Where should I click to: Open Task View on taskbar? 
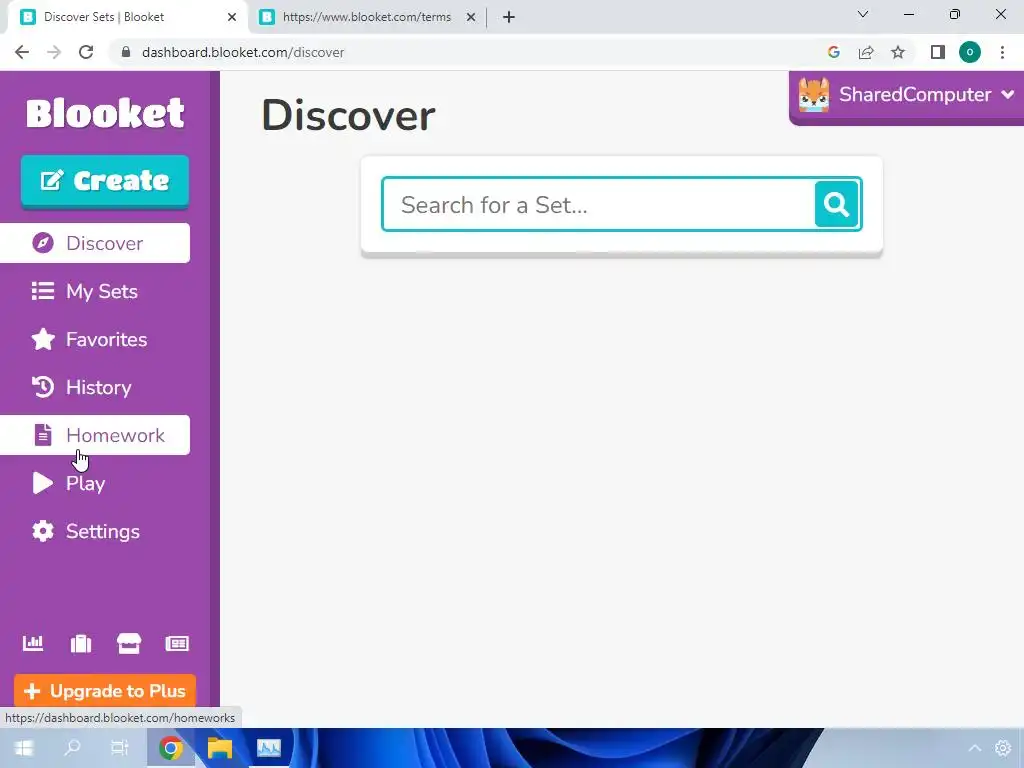[x=120, y=748]
